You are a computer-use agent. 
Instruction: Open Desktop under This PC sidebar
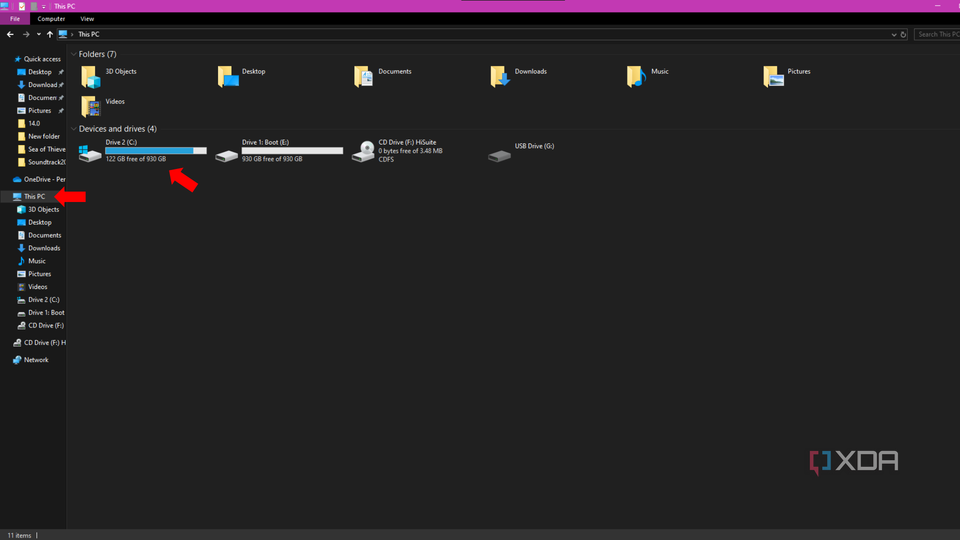point(39,222)
